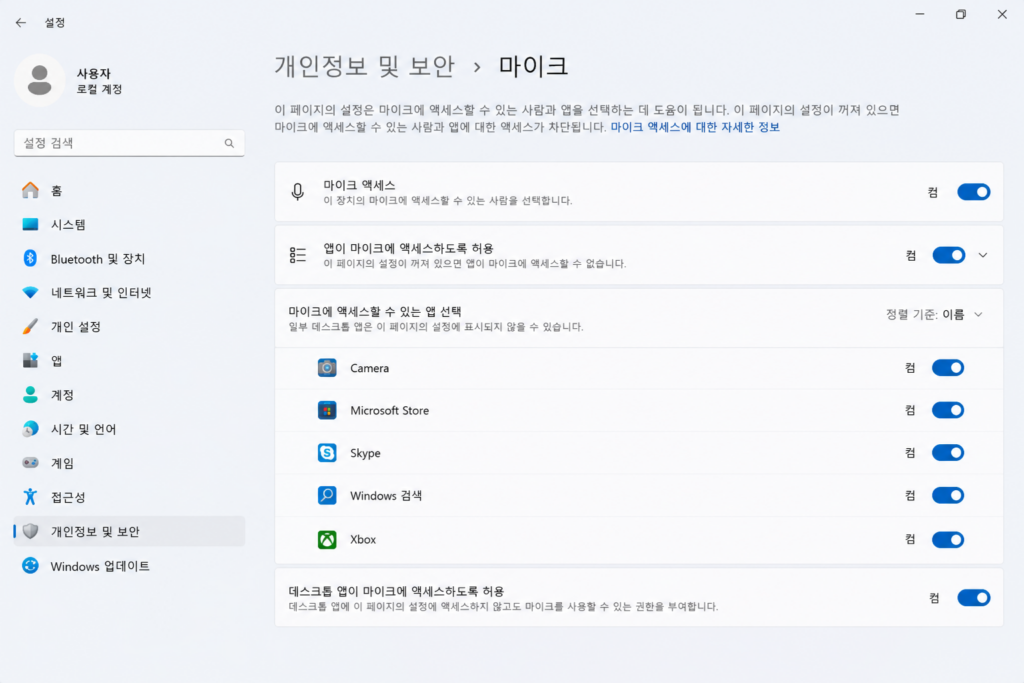Click the Camera app icon
The width and height of the screenshot is (1024, 683).
(x=327, y=368)
